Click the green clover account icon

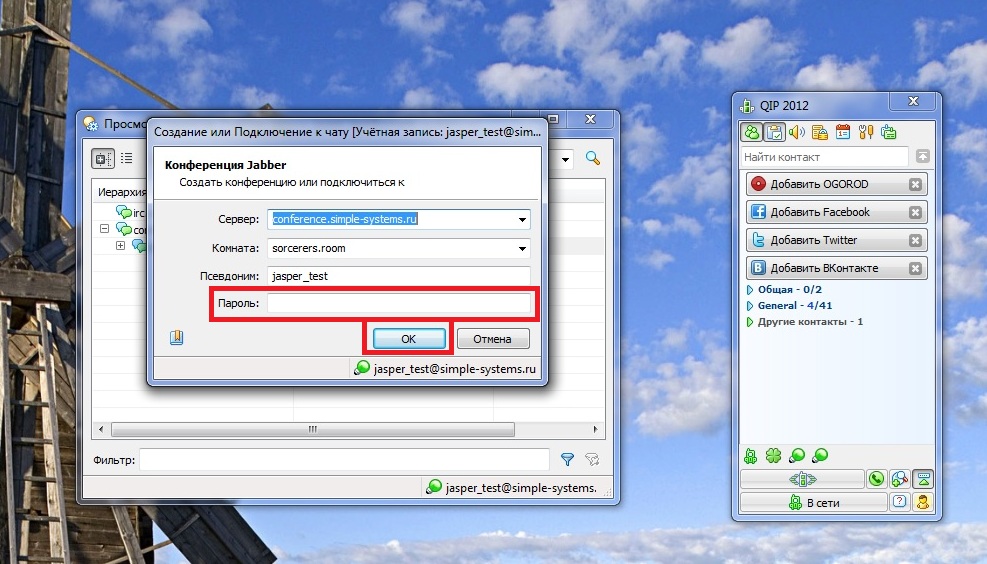[x=774, y=456]
